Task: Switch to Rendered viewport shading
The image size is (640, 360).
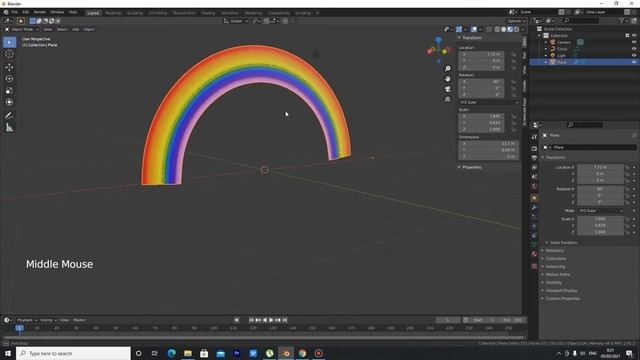Action: (x=517, y=29)
